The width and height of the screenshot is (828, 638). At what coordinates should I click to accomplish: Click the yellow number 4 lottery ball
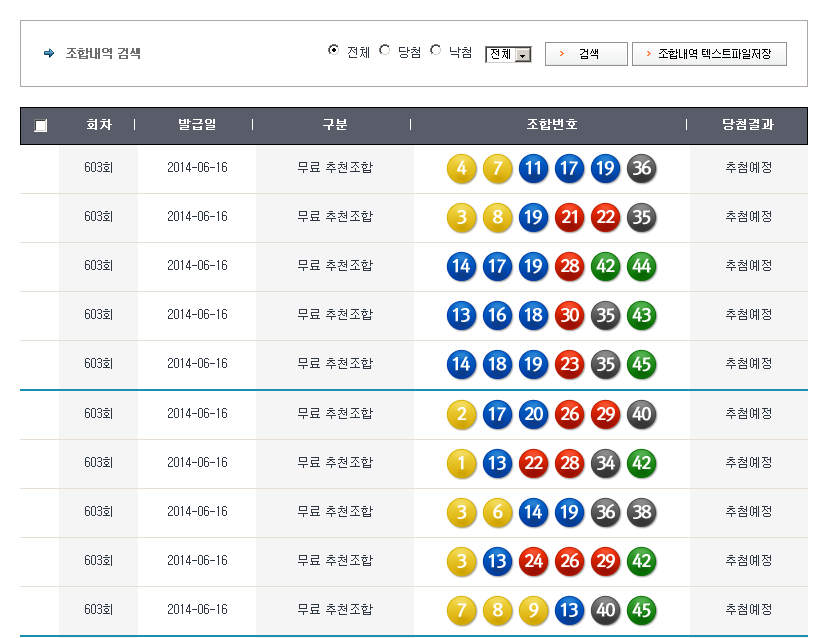pyautogui.click(x=461, y=168)
